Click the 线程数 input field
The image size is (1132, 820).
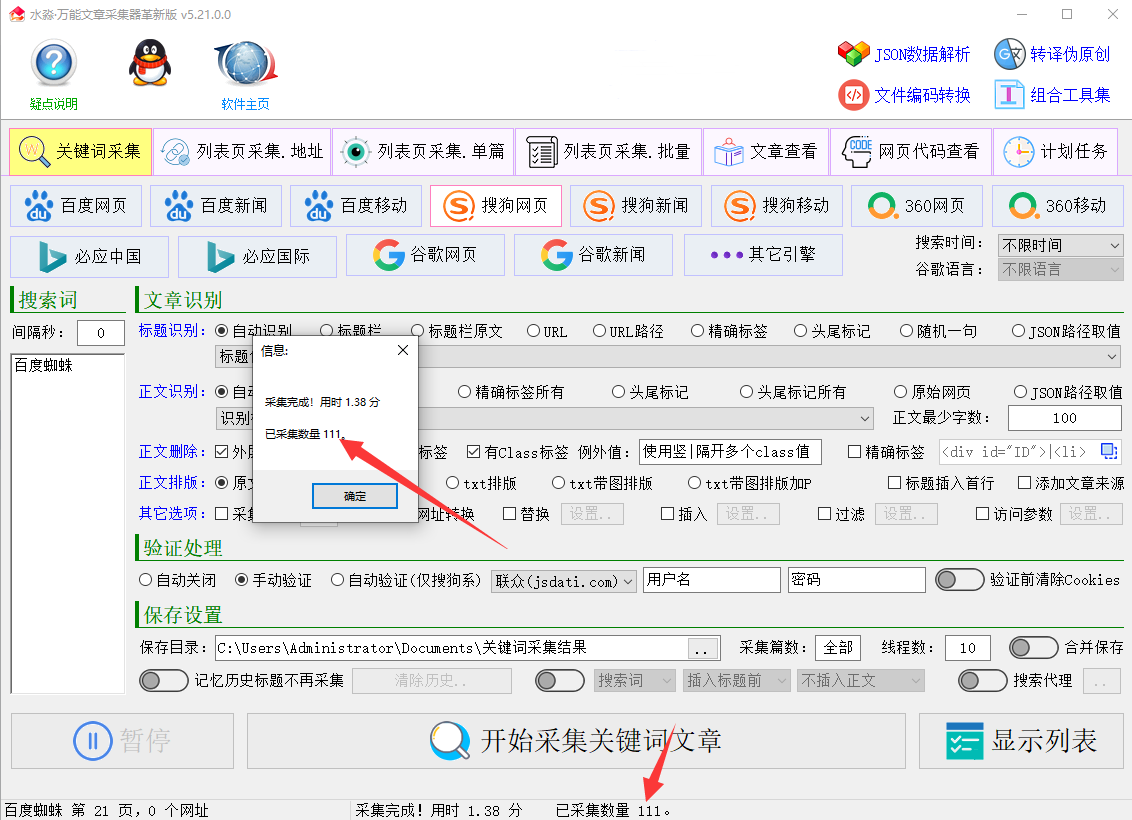tap(967, 648)
